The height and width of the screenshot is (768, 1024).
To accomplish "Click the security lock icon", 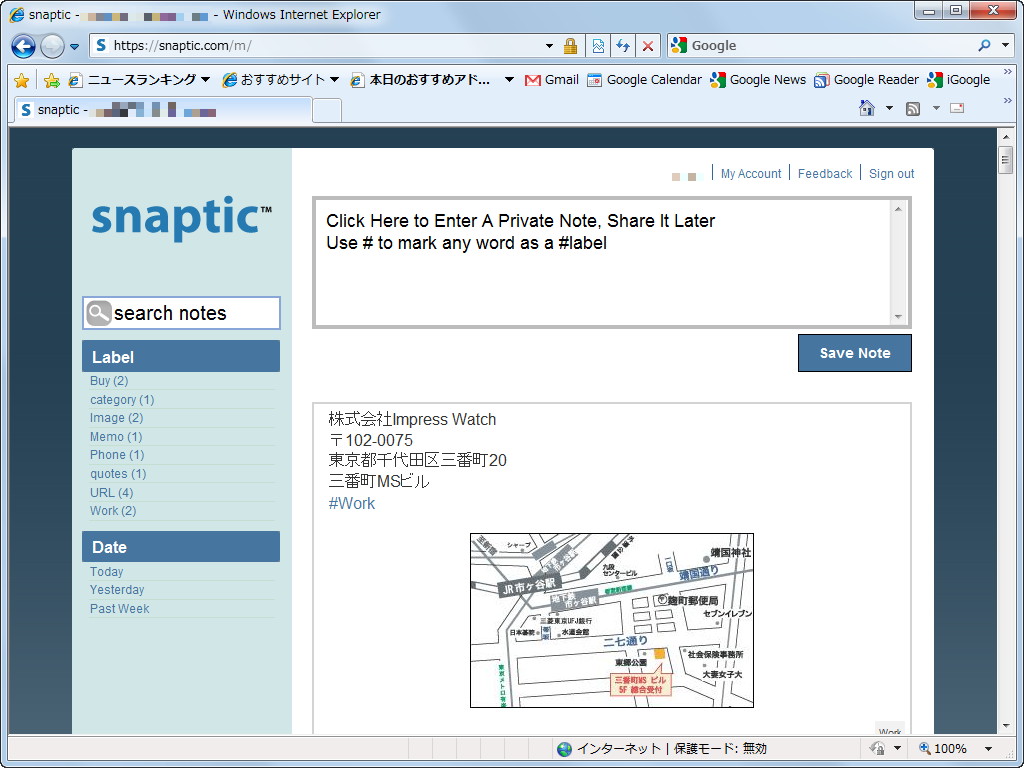I will pos(570,46).
